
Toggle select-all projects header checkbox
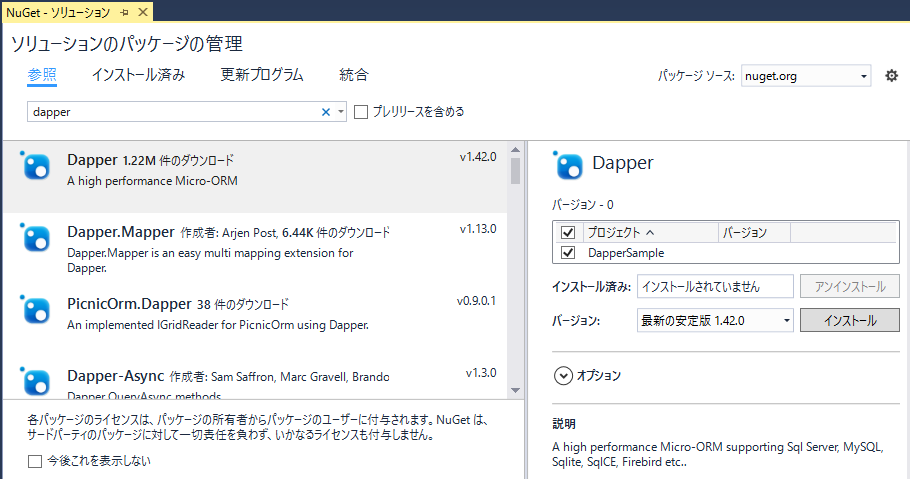pos(568,232)
